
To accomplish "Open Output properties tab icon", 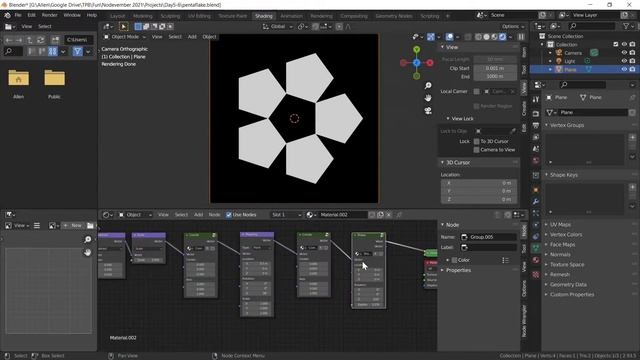I will tap(536, 126).
